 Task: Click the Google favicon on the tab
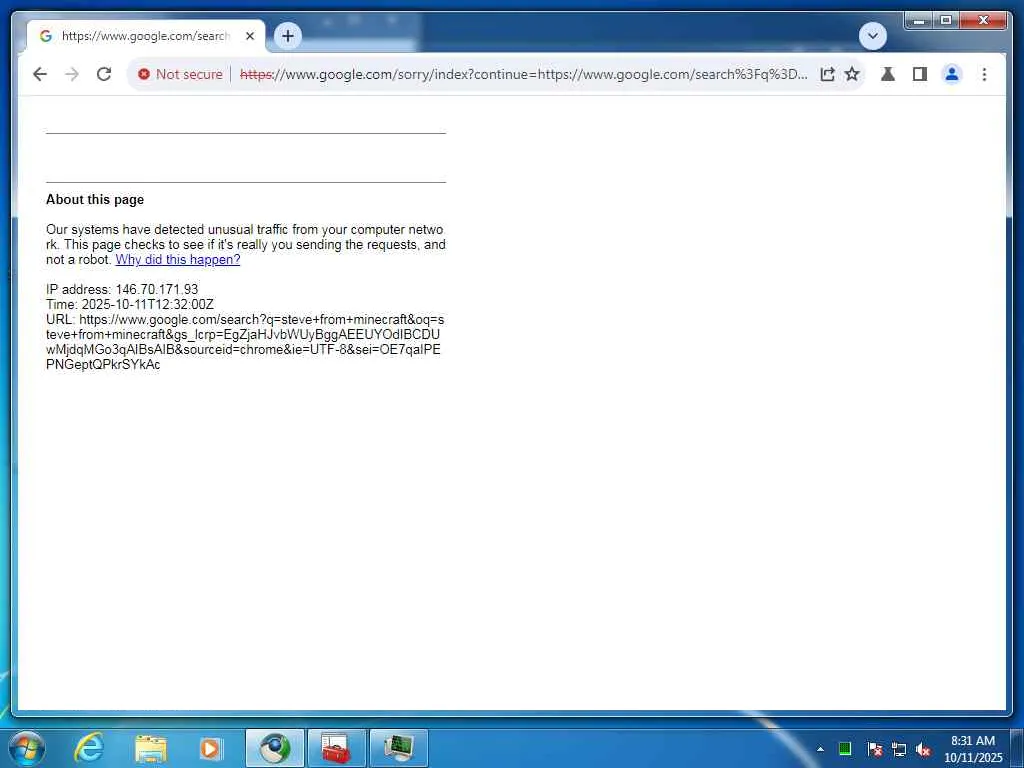[46, 36]
